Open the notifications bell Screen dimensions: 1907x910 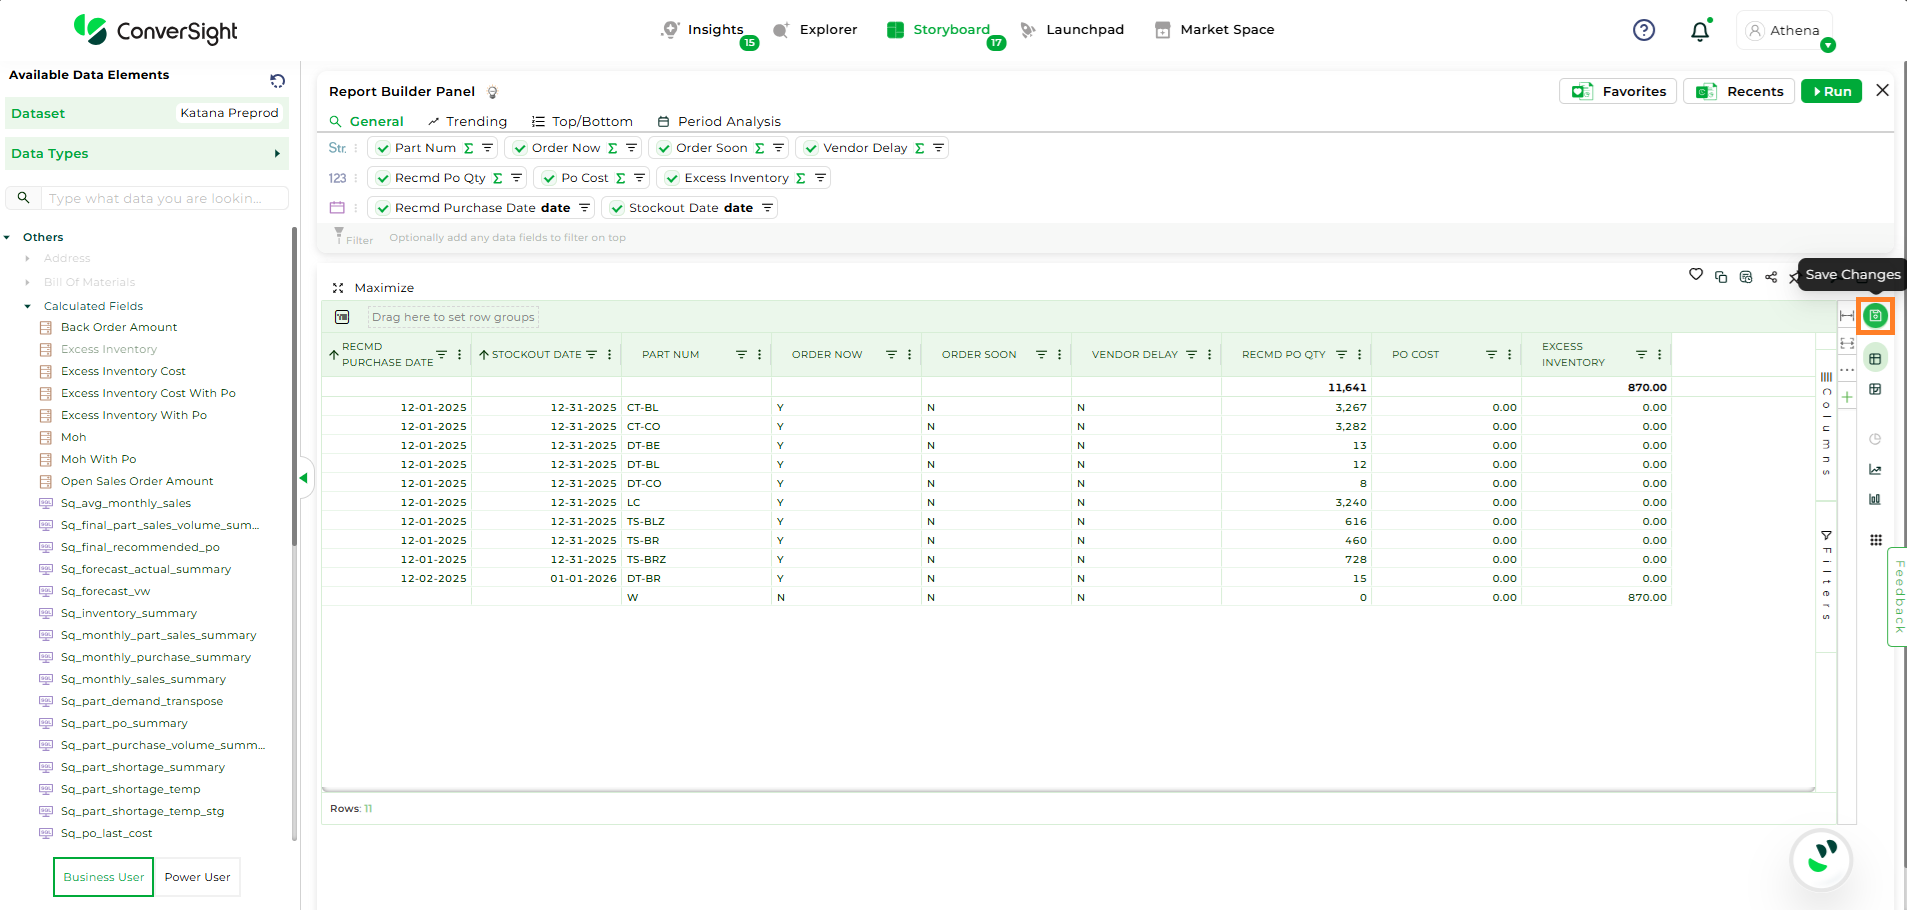point(1699,31)
